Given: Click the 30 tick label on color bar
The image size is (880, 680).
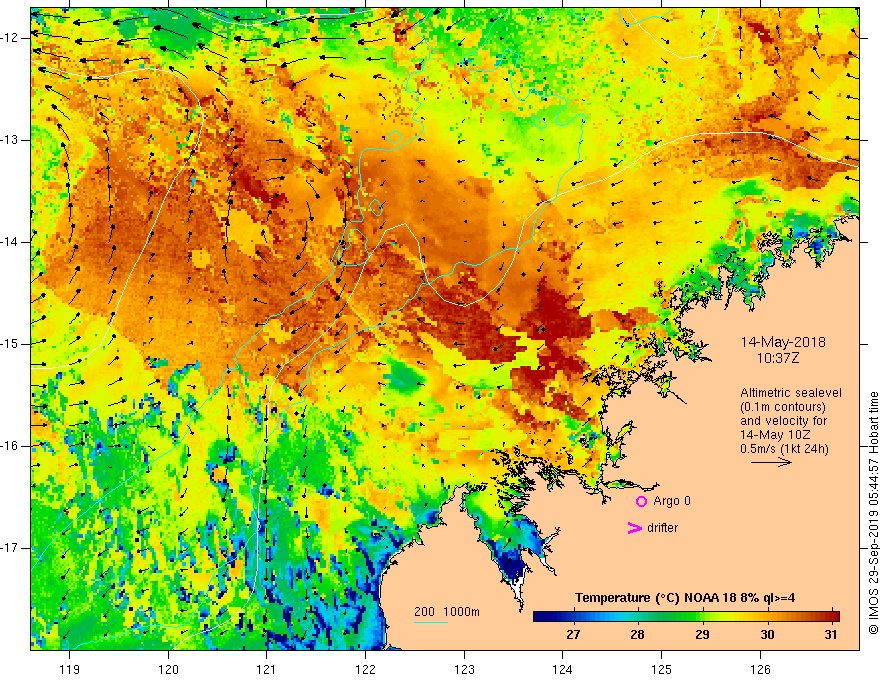Looking at the screenshot, I should click(767, 635).
